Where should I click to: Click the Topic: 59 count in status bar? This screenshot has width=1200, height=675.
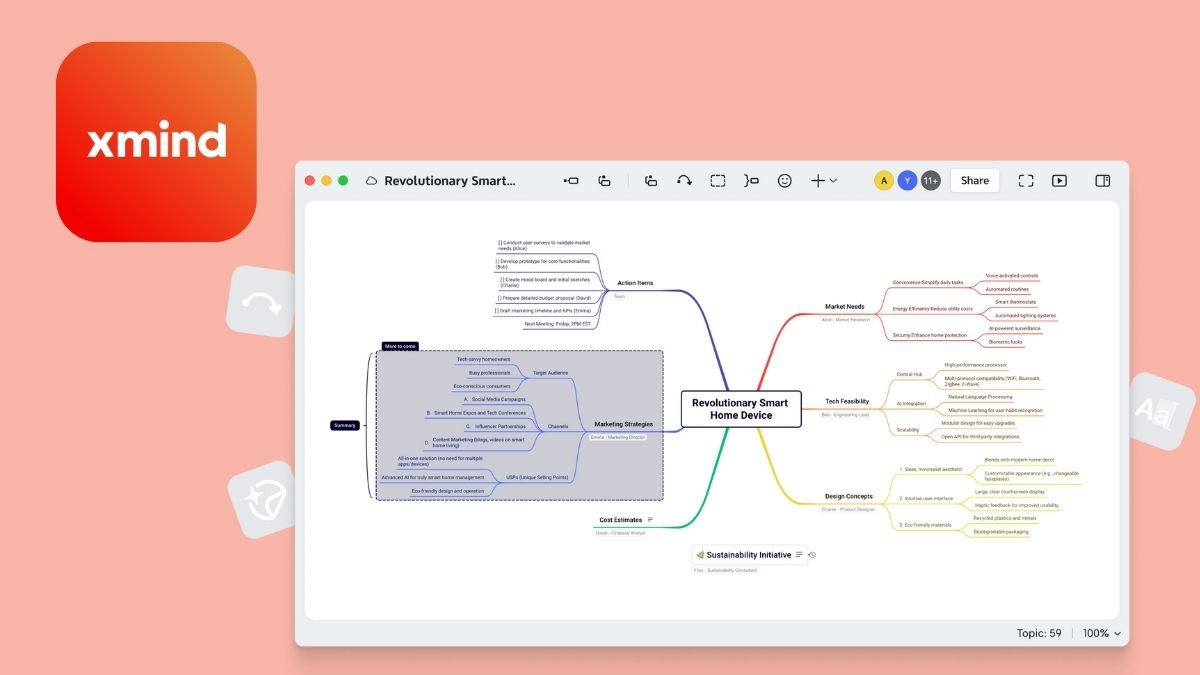click(1039, 633)
